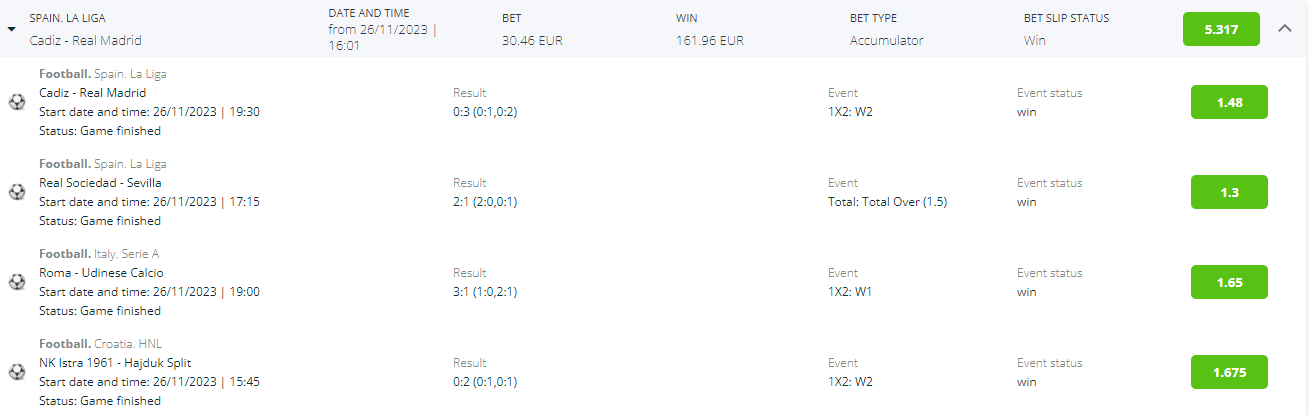1311x416 pixels.
Task: Click the 161.96 EUR win amount
Action: coord(710,41)
